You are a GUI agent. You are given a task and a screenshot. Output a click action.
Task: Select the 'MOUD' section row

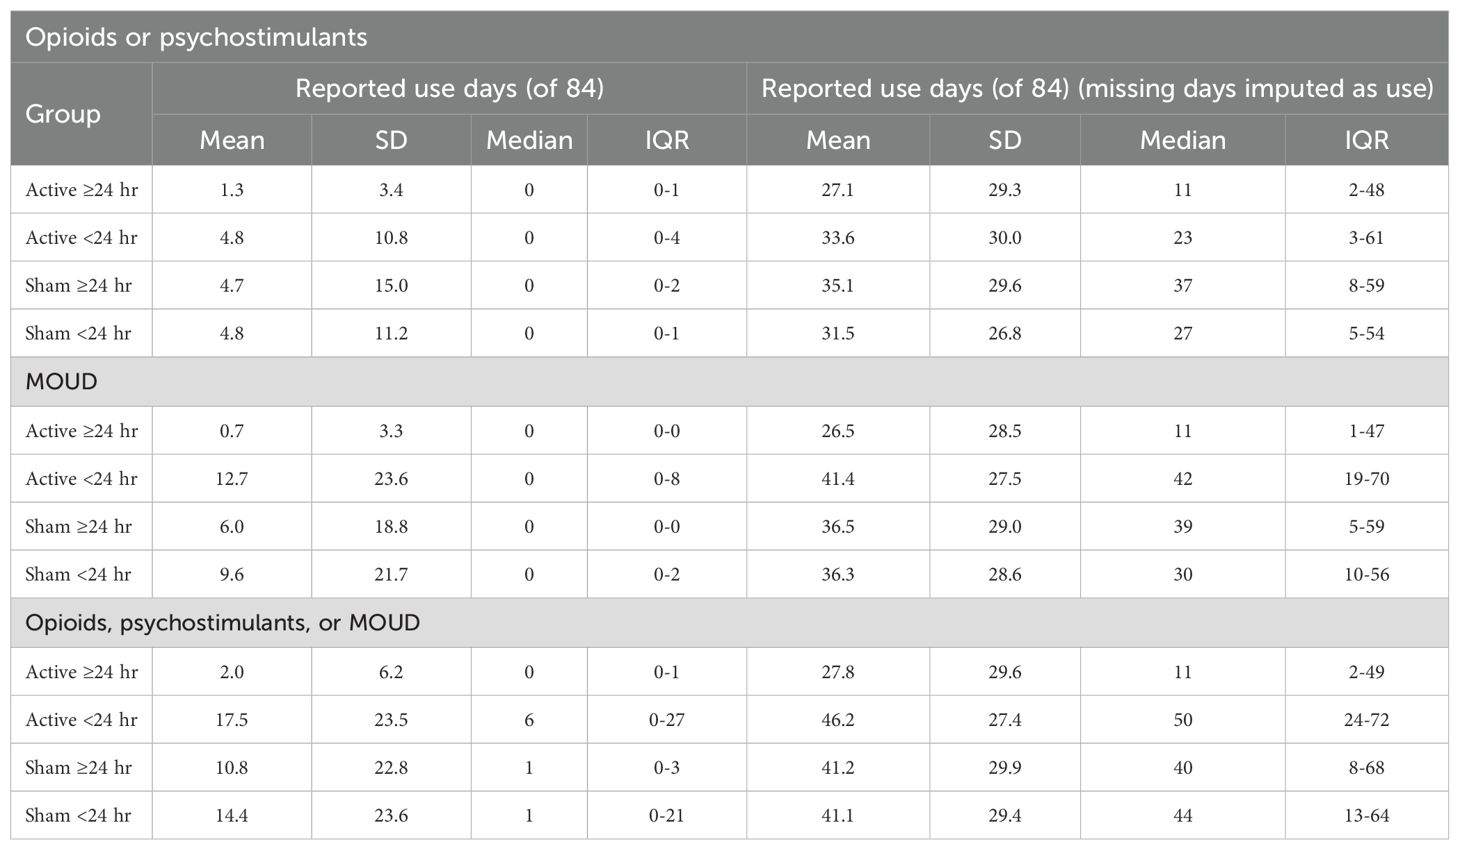(x=729, y=382)
